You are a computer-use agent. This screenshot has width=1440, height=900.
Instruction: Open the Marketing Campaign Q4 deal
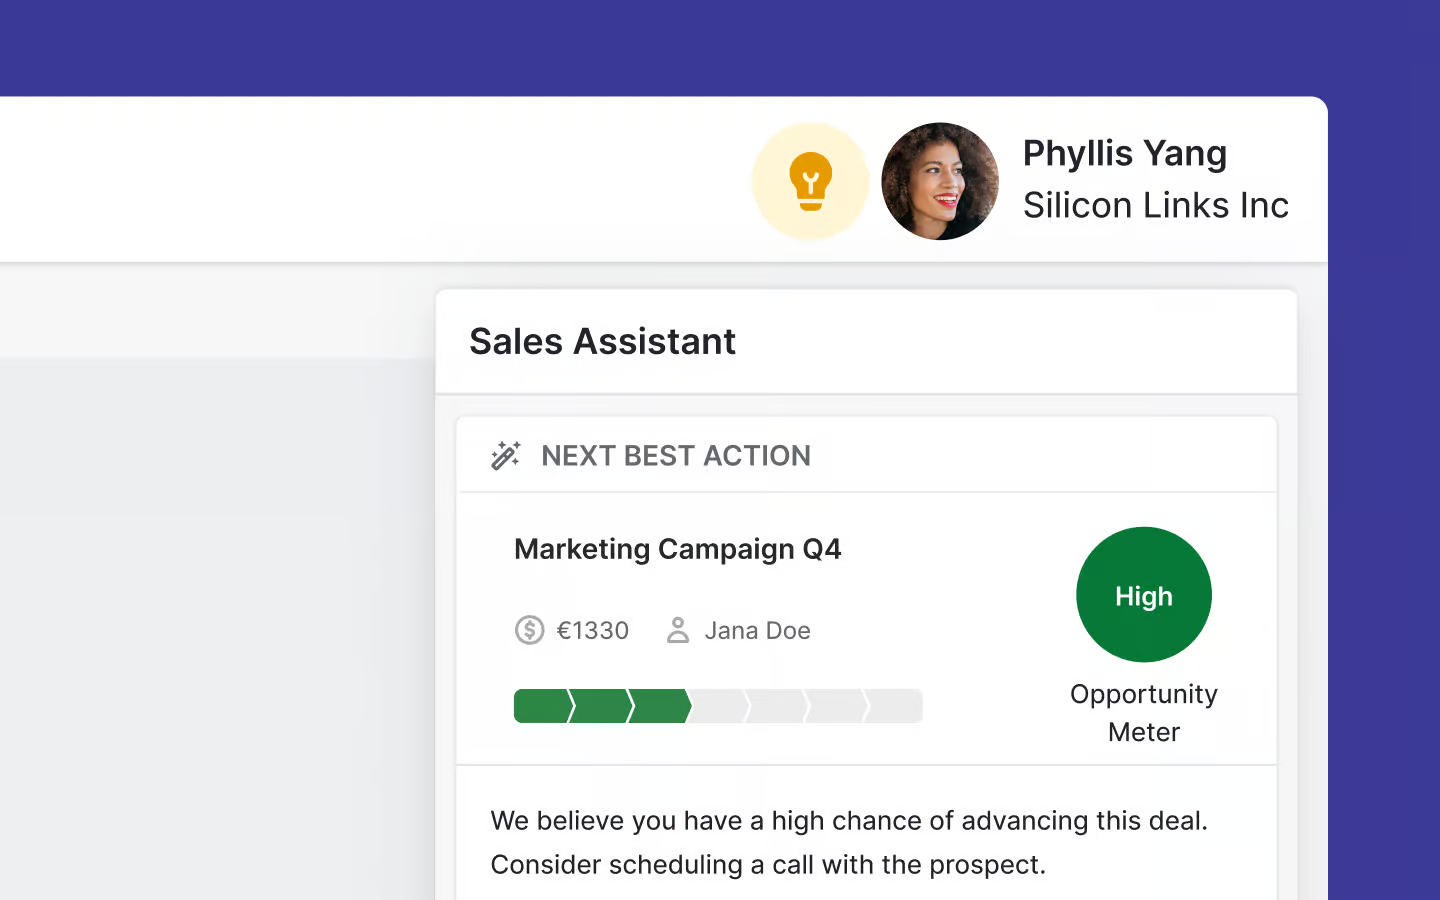pos(677,549)
